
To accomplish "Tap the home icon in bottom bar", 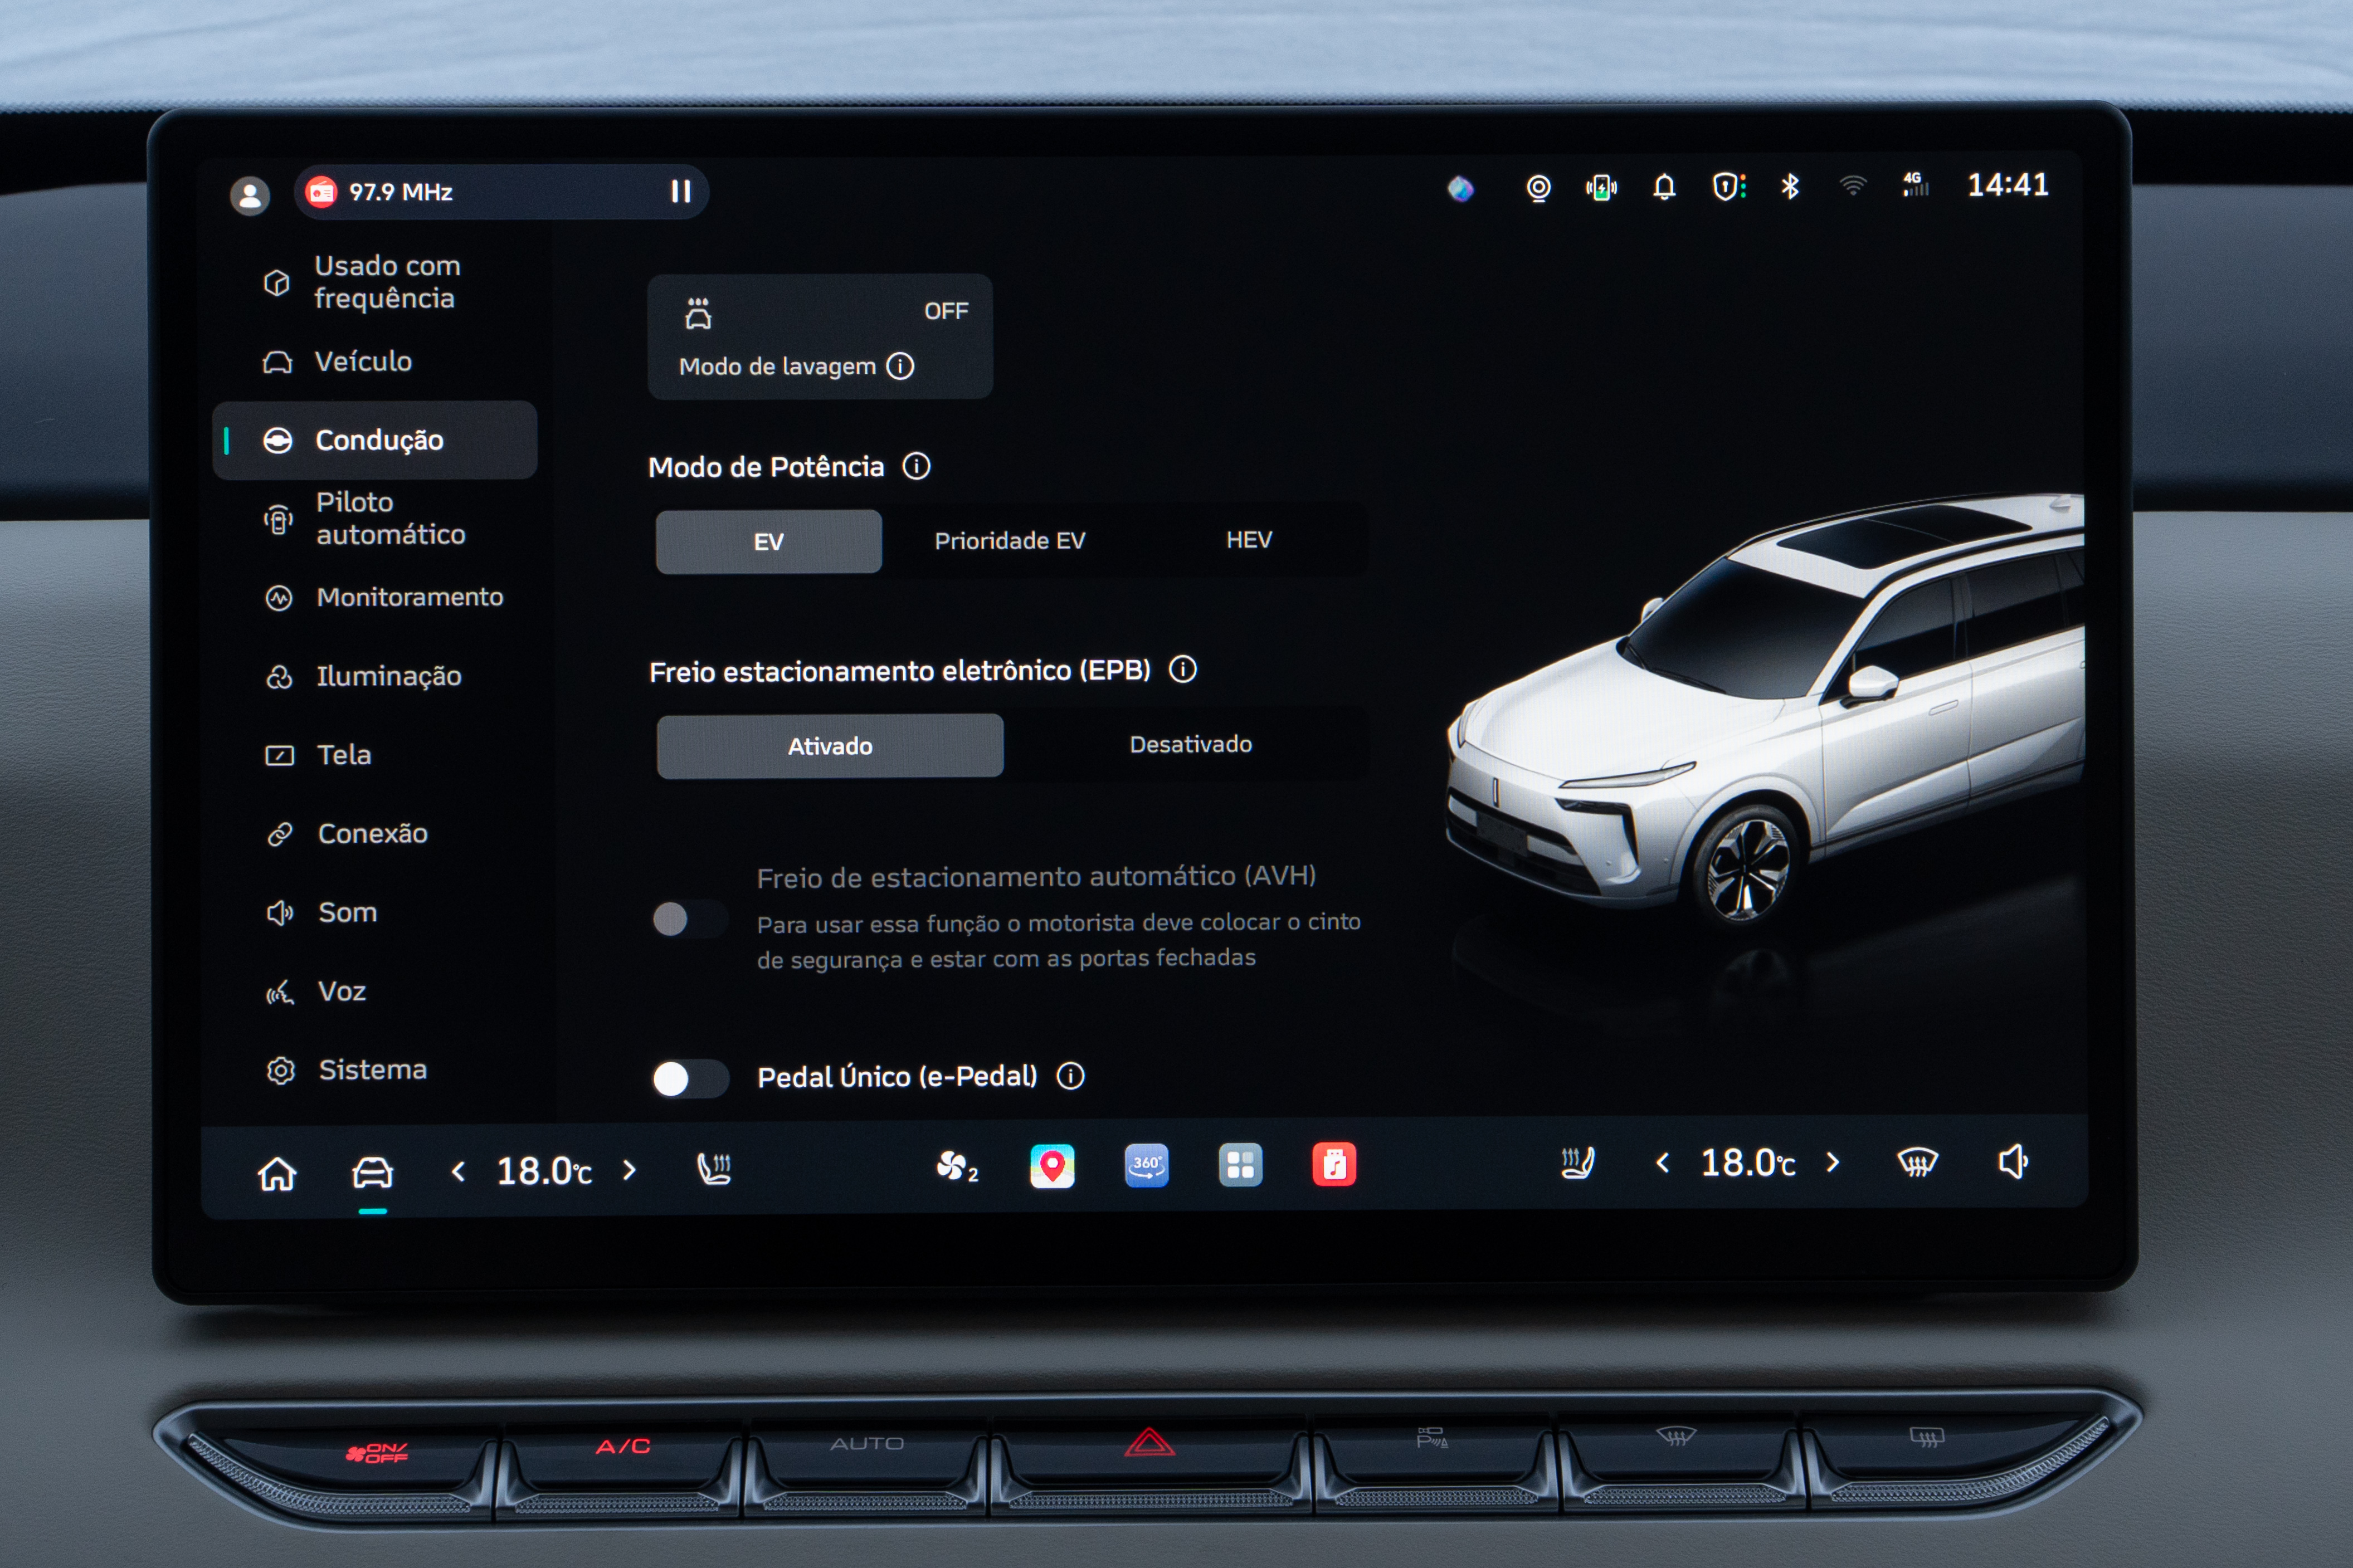I will pos(277,1173).
